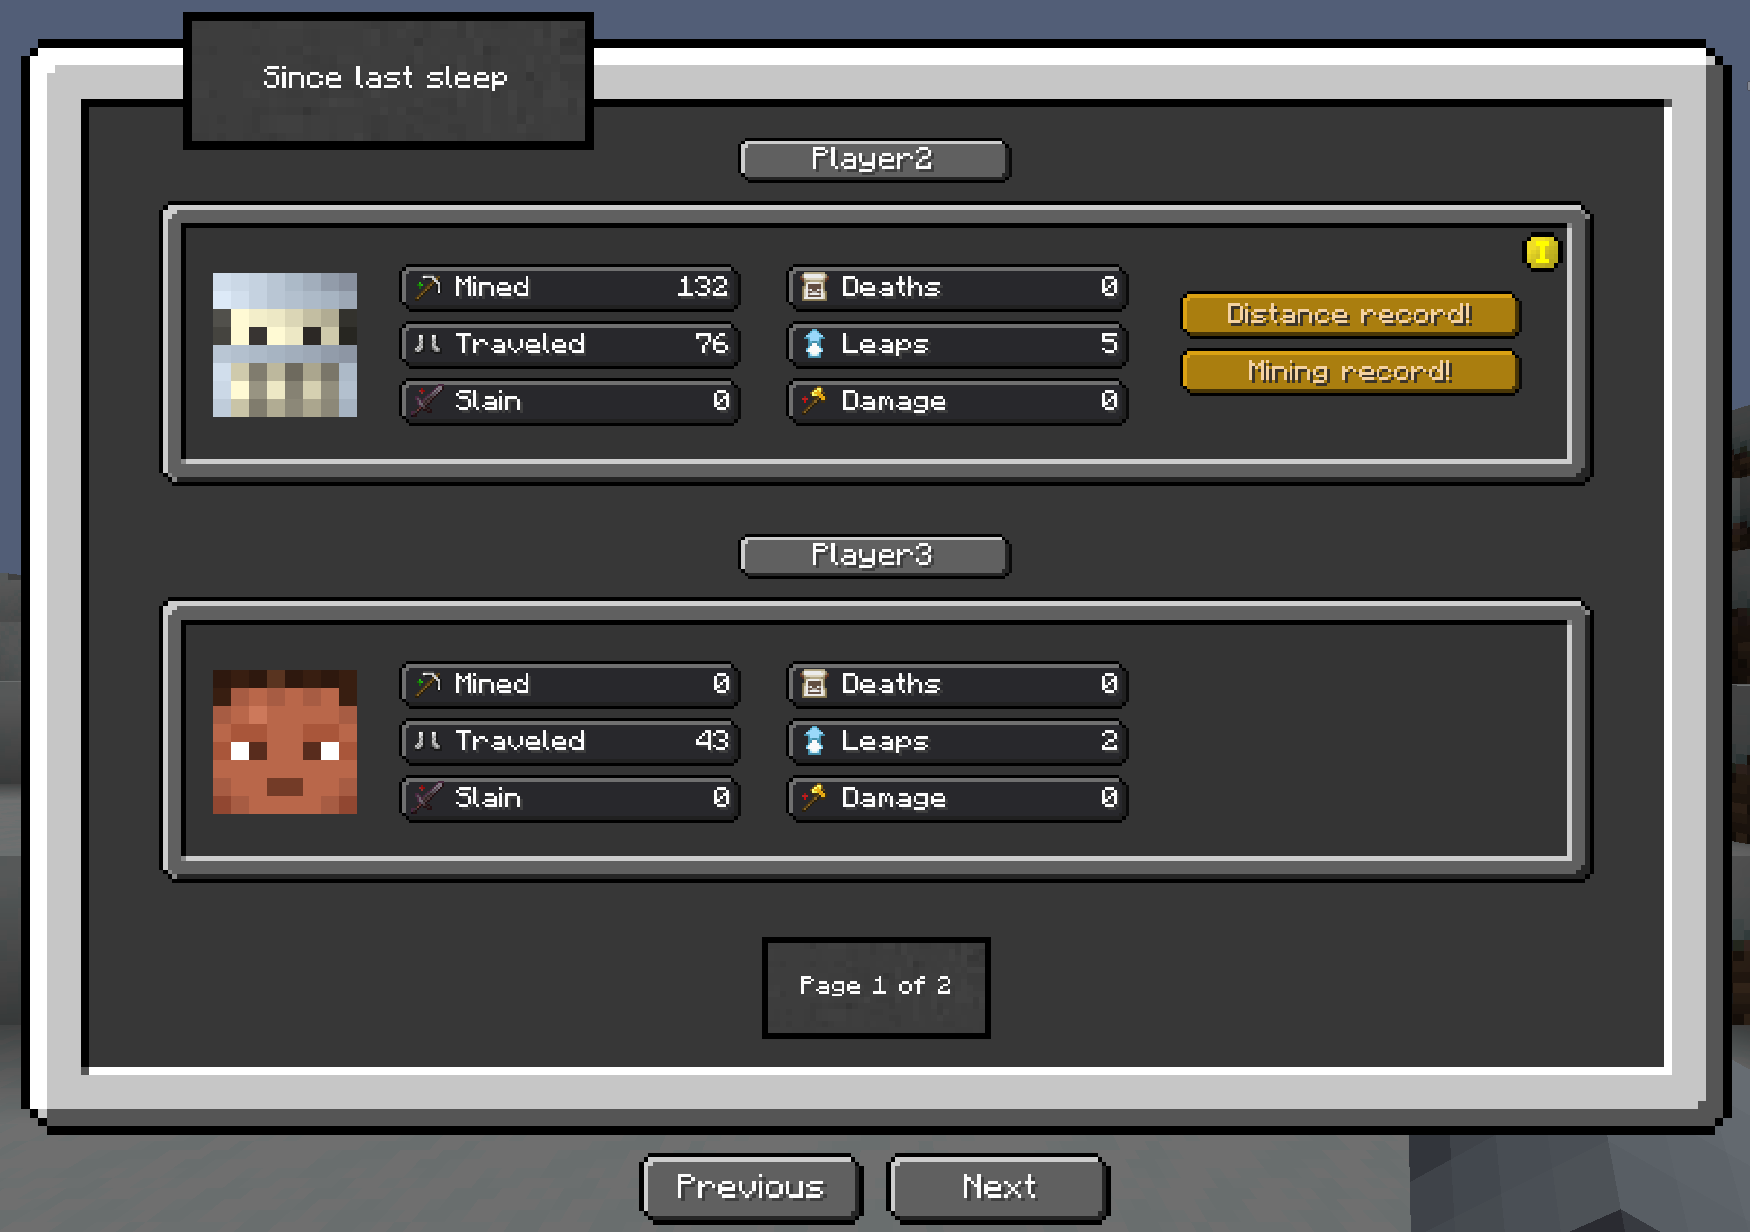Click the jump arrow icon in Player3's Leaps row
The height and width of the screenshot is (1232, 1750).
815,741
